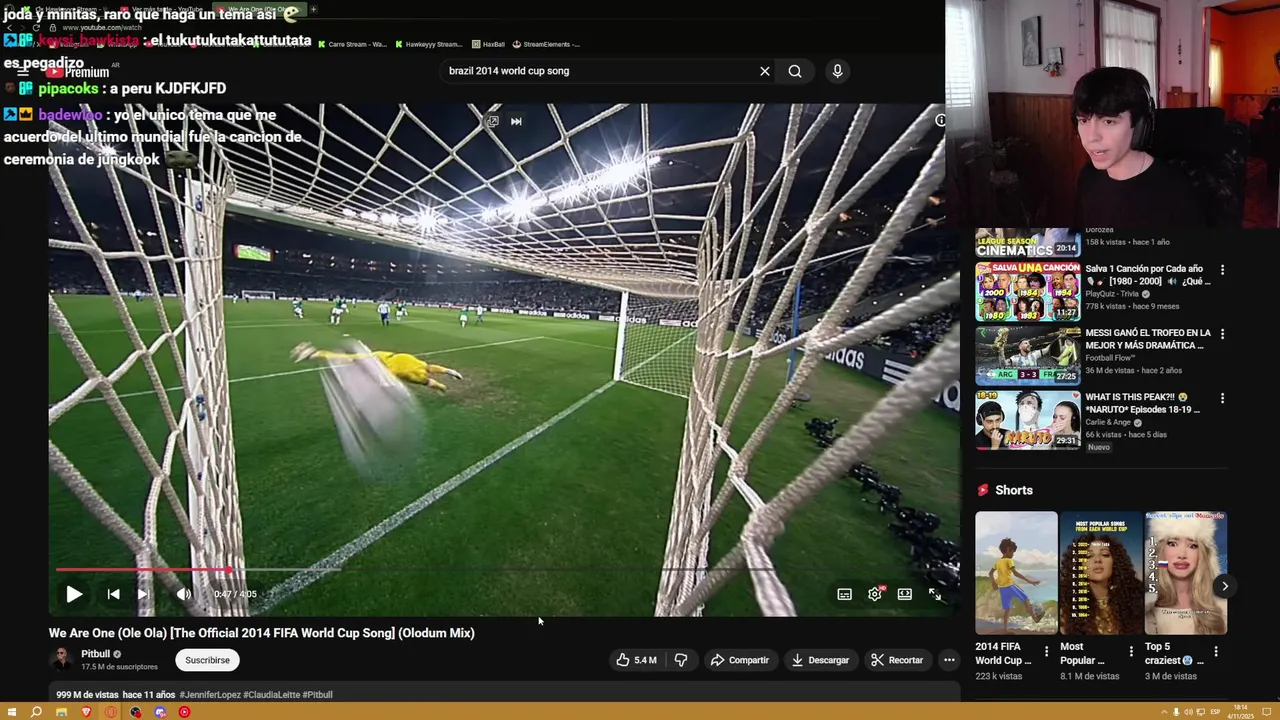Download the video with Descargar
The image size is (1280, 720).
click(x=820, y=660)
